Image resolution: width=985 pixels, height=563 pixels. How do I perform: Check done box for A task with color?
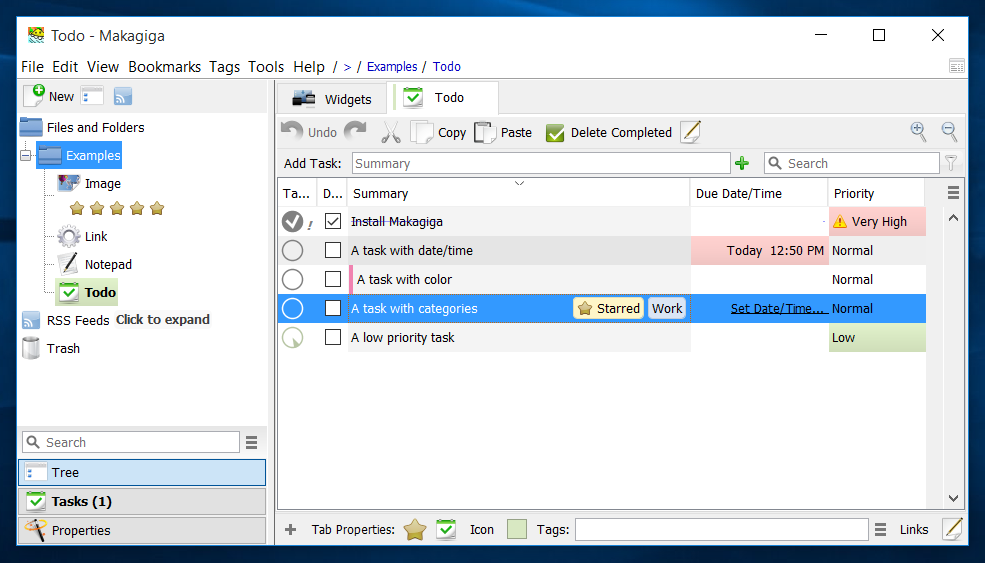pos(333,279)
